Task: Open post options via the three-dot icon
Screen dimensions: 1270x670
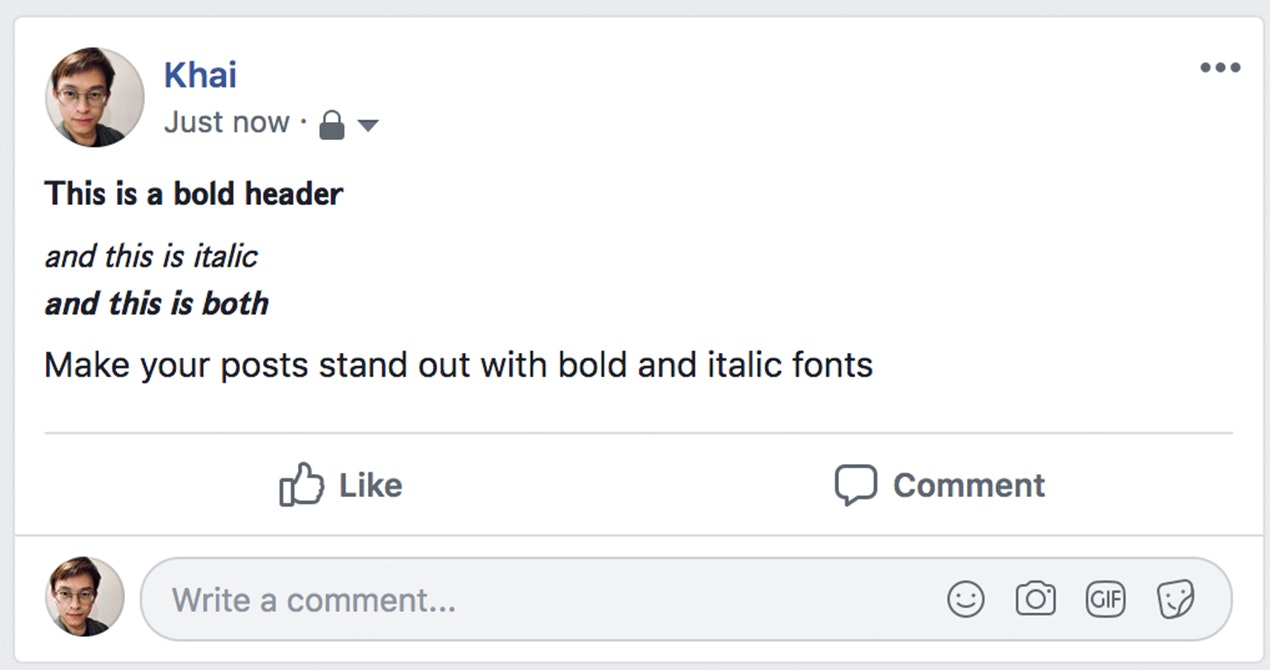Action: [x=1220, y=67]
